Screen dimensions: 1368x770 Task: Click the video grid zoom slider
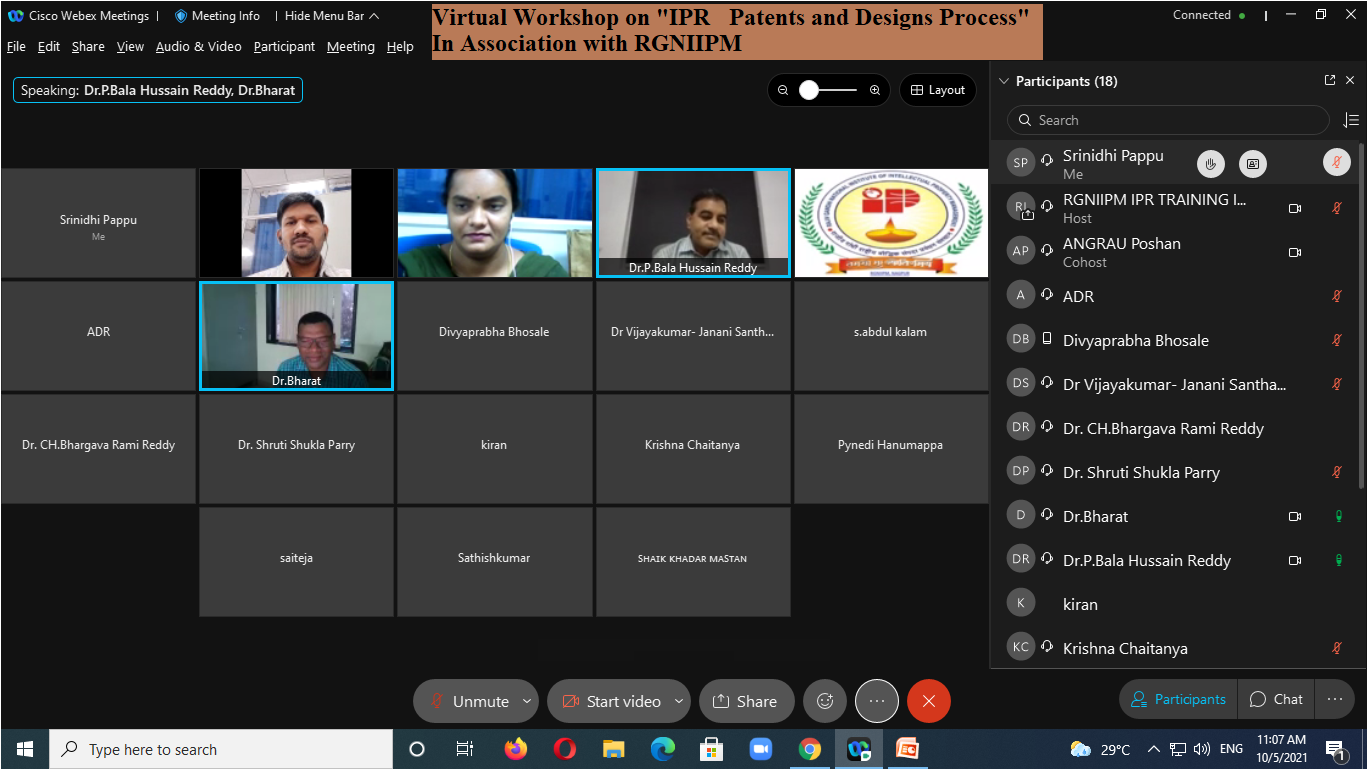(828, 90)
